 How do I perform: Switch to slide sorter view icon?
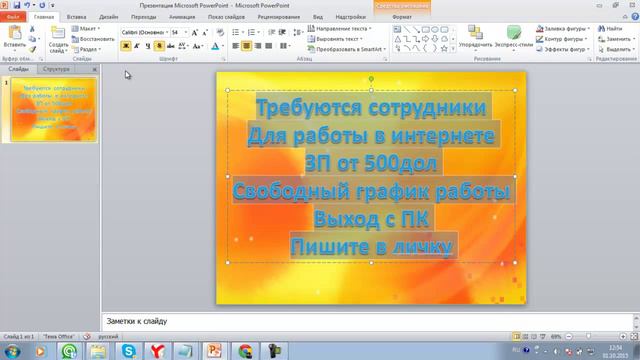[x=525, y=337]
